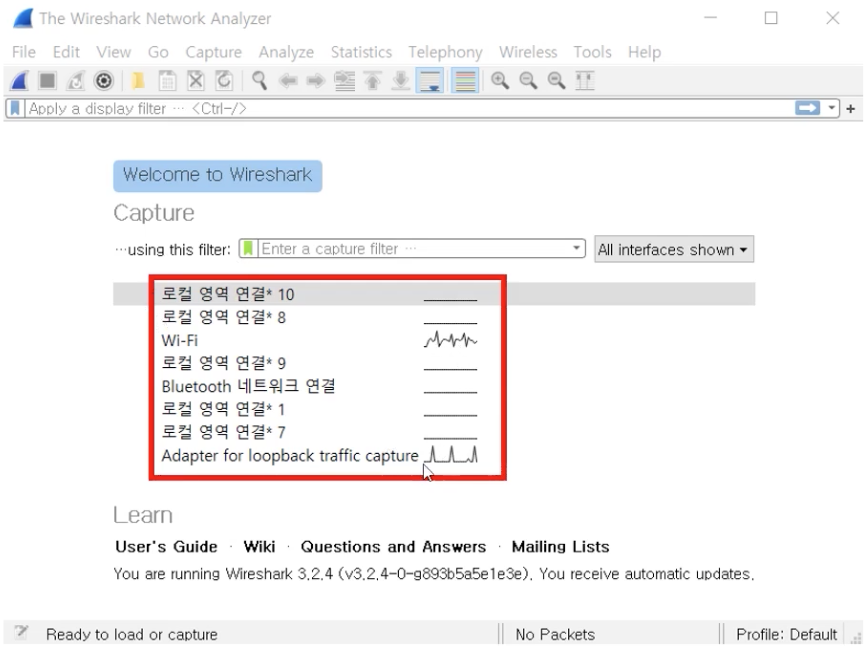Expand display filter history dropdown
Screen dimensions: 868x654
pos(831,108)
